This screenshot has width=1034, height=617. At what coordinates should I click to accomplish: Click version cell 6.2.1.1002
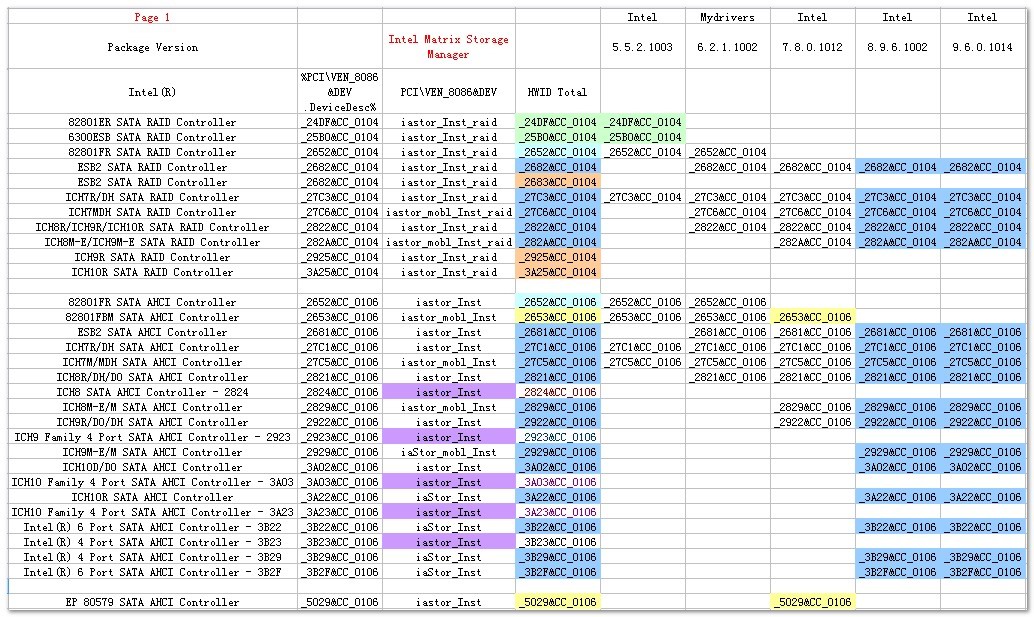tap(727, 47)
